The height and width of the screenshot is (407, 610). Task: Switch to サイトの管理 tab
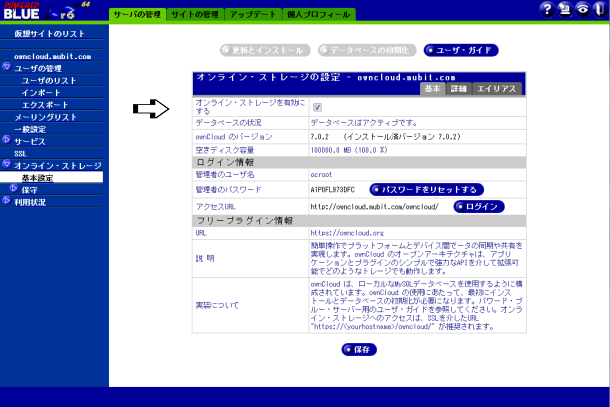coord(195,14)
